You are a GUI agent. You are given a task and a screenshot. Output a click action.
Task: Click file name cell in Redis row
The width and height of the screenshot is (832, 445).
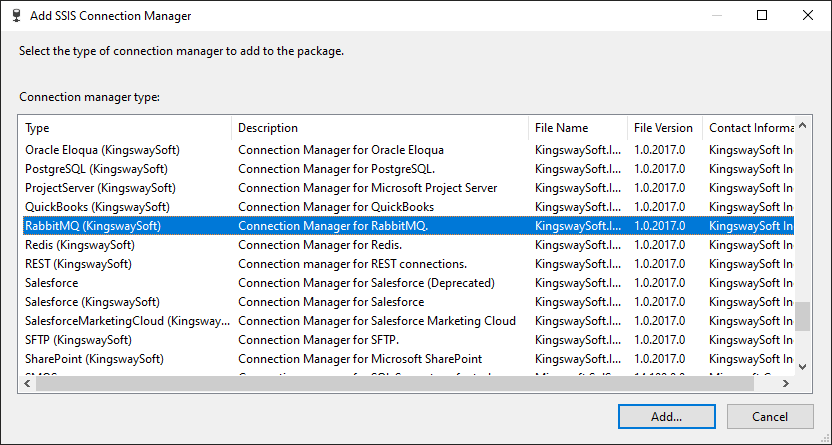[578, 245]
